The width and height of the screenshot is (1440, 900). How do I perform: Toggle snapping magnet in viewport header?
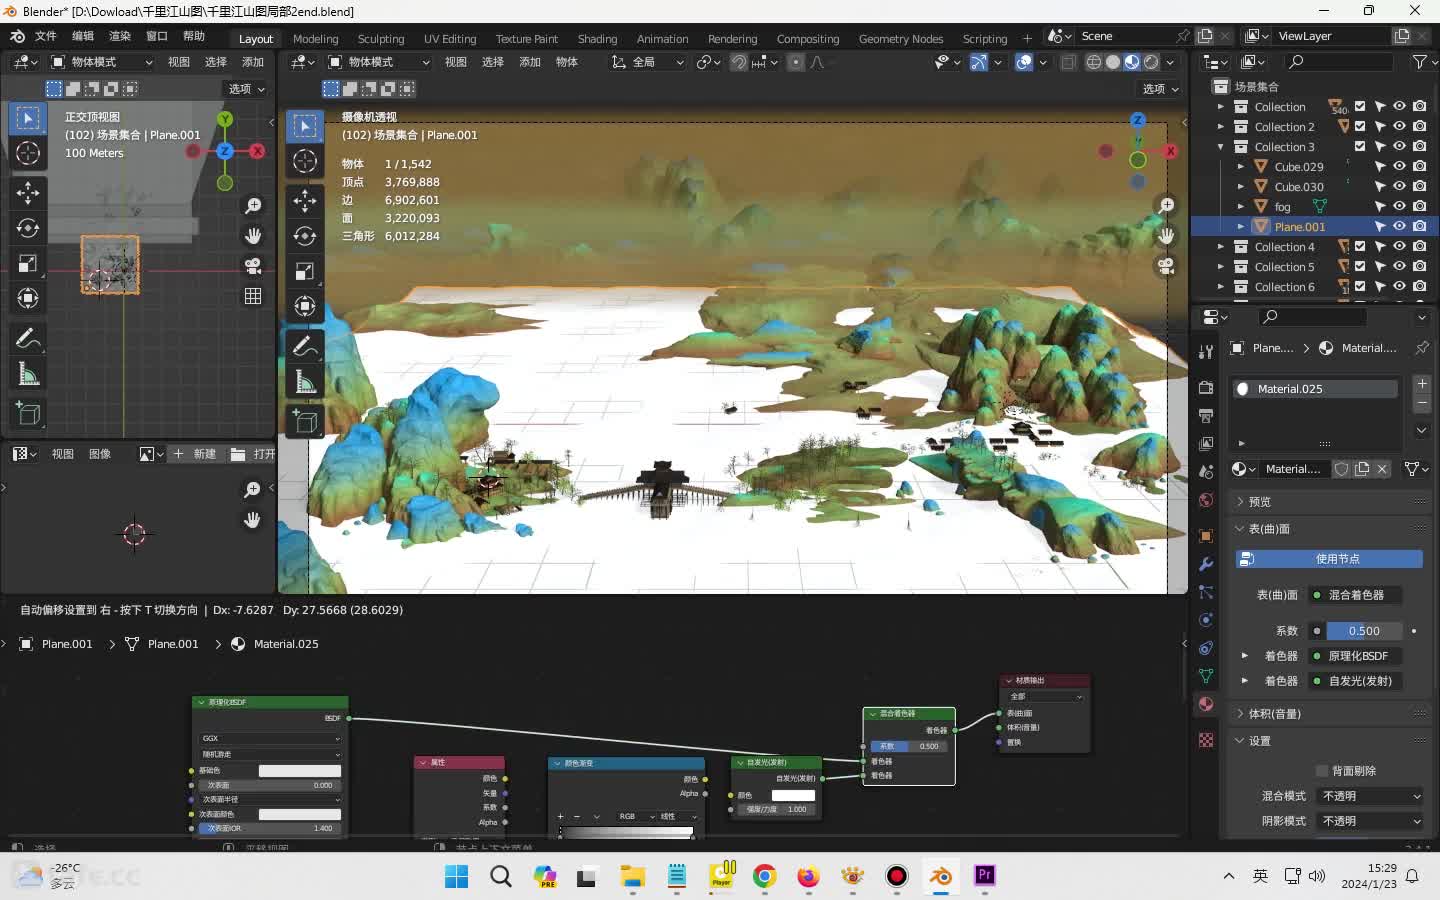tap(738, 62)
